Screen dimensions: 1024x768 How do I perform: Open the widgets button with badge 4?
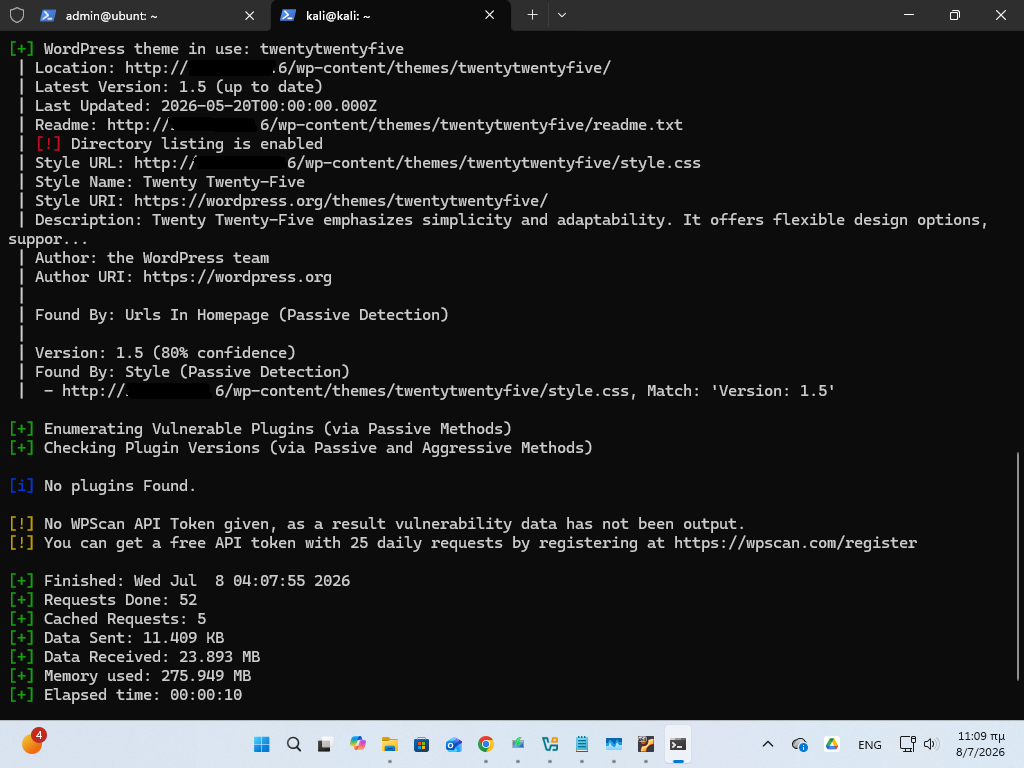pyautogui.click(x=32, y=743)
